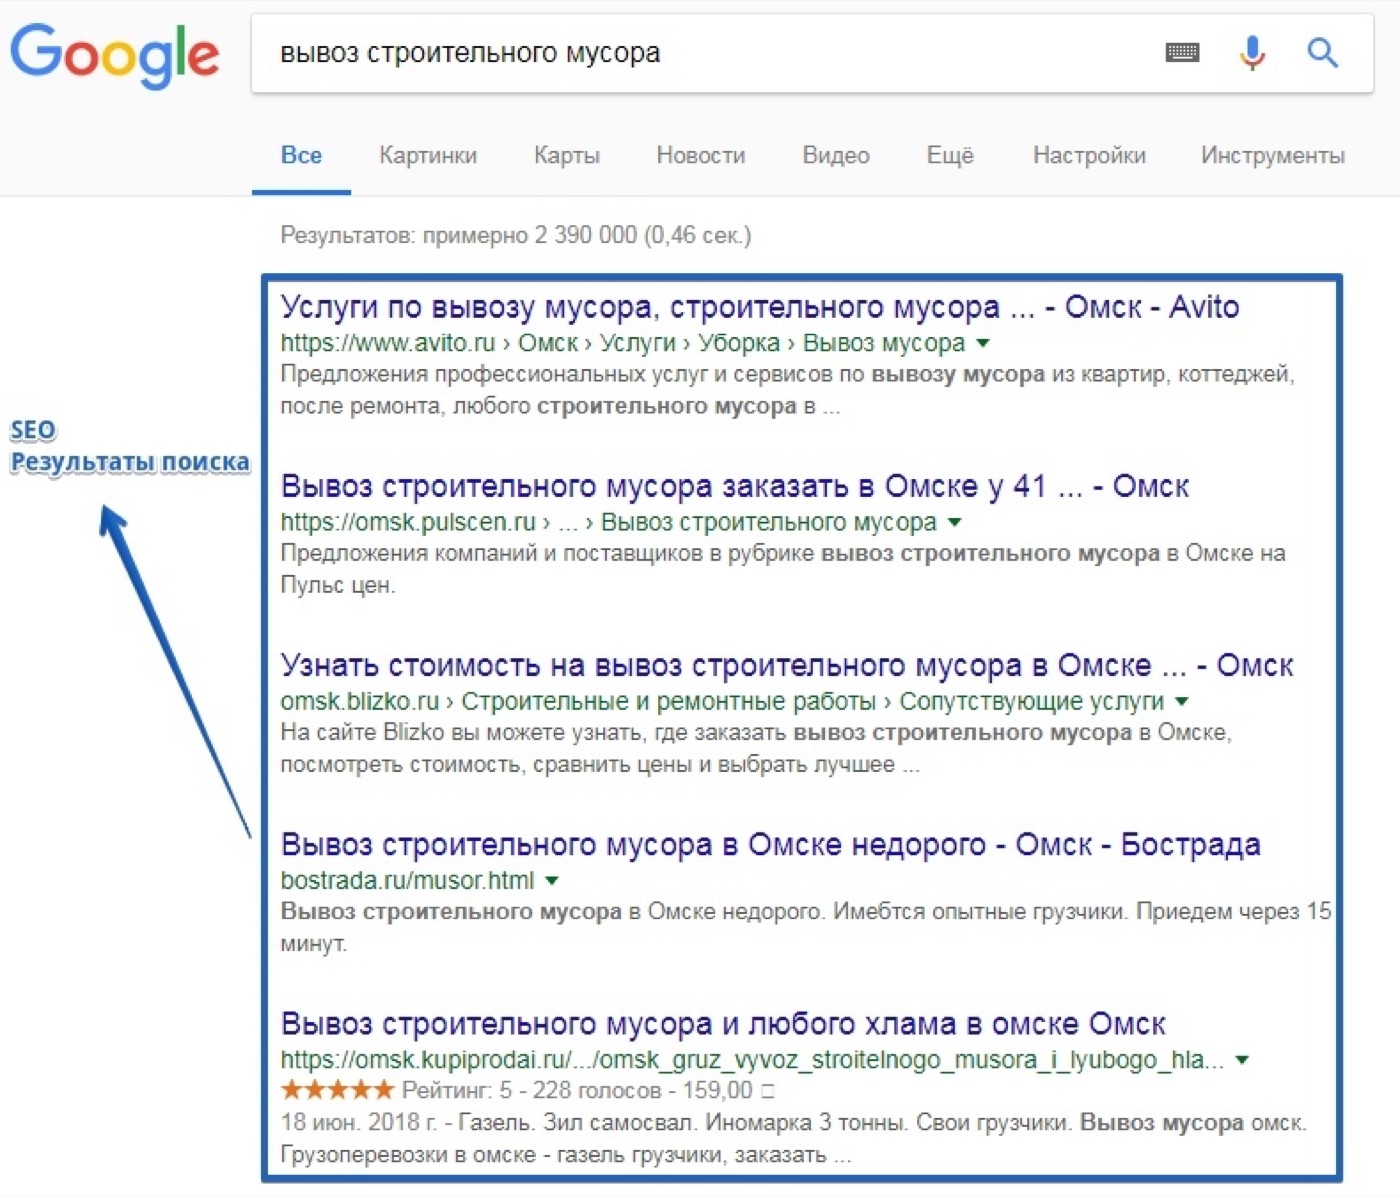
Task: Switch to the Видео tab
Action: (836, 155)
